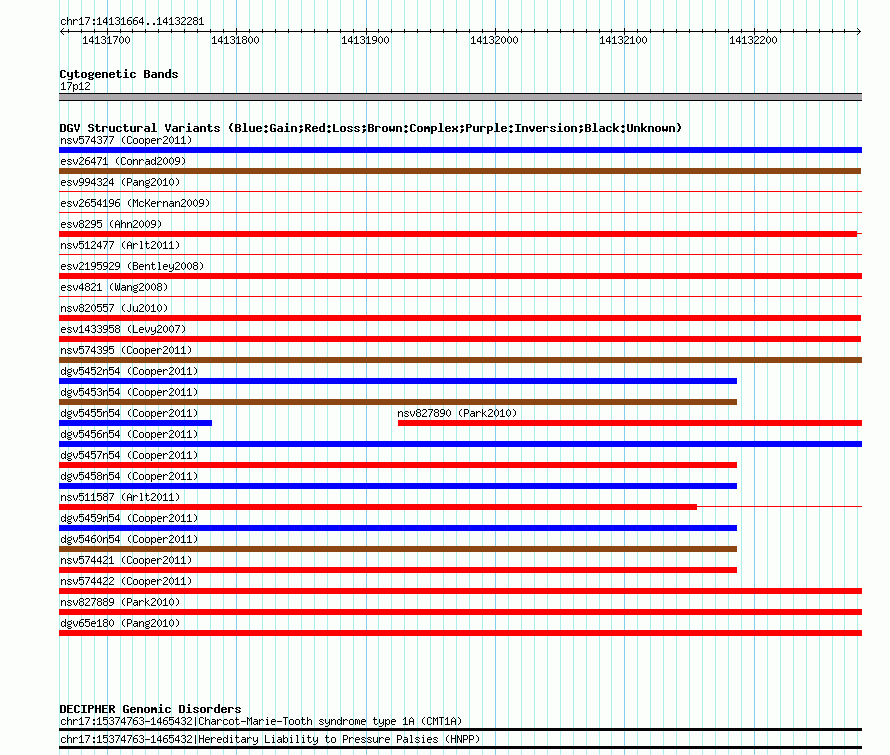Image resolution: width=890 pixels, height=755 pixels.
Task: Click the left arrowhead of the ruler
Action: [62, 31]
